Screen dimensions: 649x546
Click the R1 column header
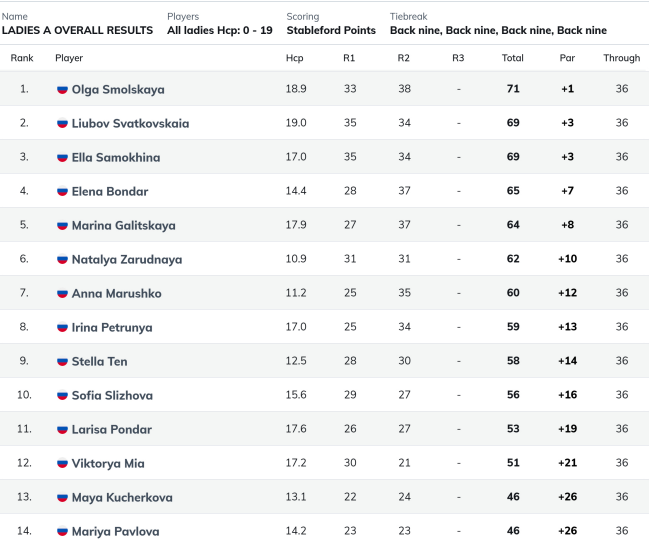349,58
